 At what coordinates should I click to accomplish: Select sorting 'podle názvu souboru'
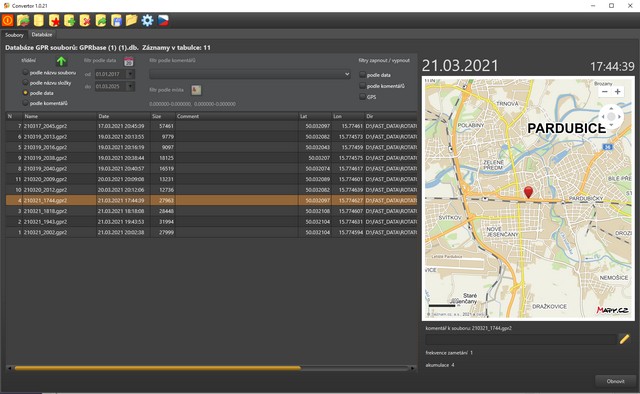pos(49,73)
